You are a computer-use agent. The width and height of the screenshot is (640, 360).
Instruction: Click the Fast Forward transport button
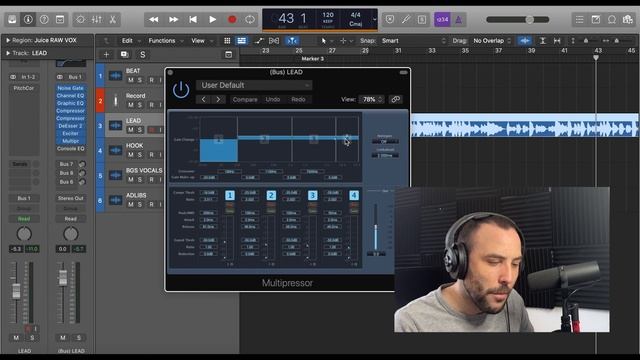(x=173, y=19)
